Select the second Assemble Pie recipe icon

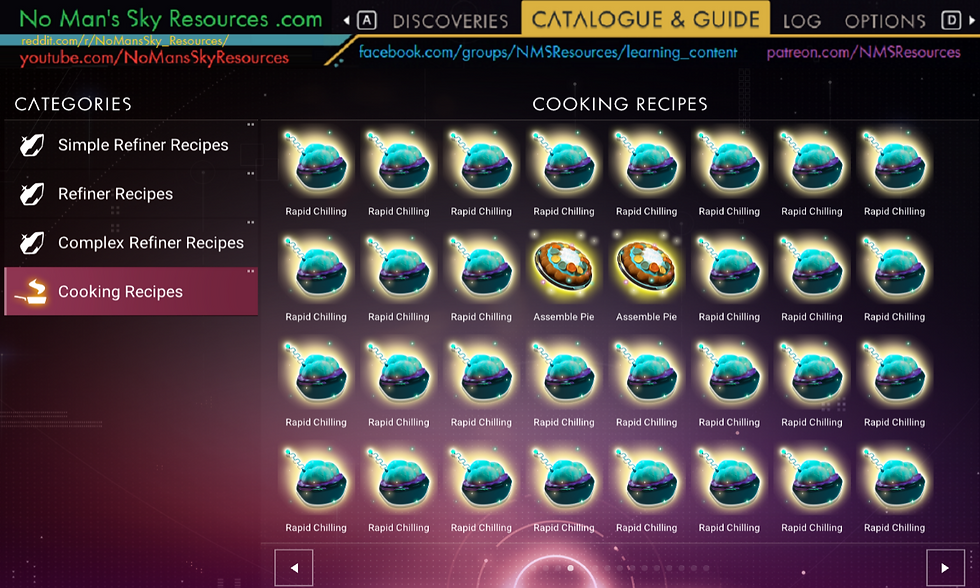647,266
